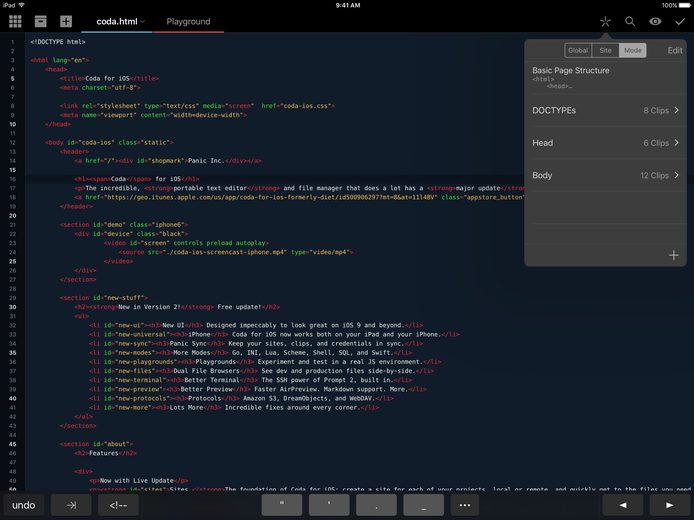694x520 pixels.
Task: Tap the checkmark done icon
Action: 680,21
